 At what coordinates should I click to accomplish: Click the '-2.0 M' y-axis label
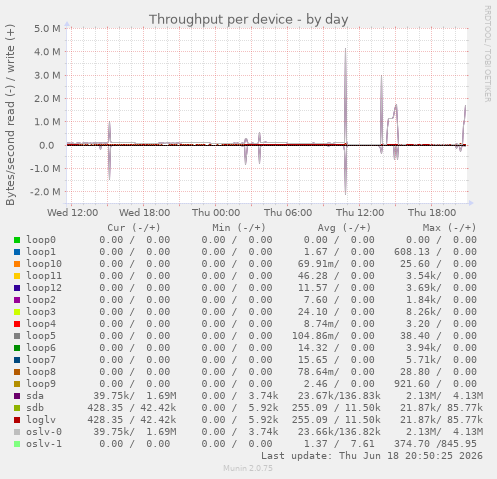pos(45,192)
